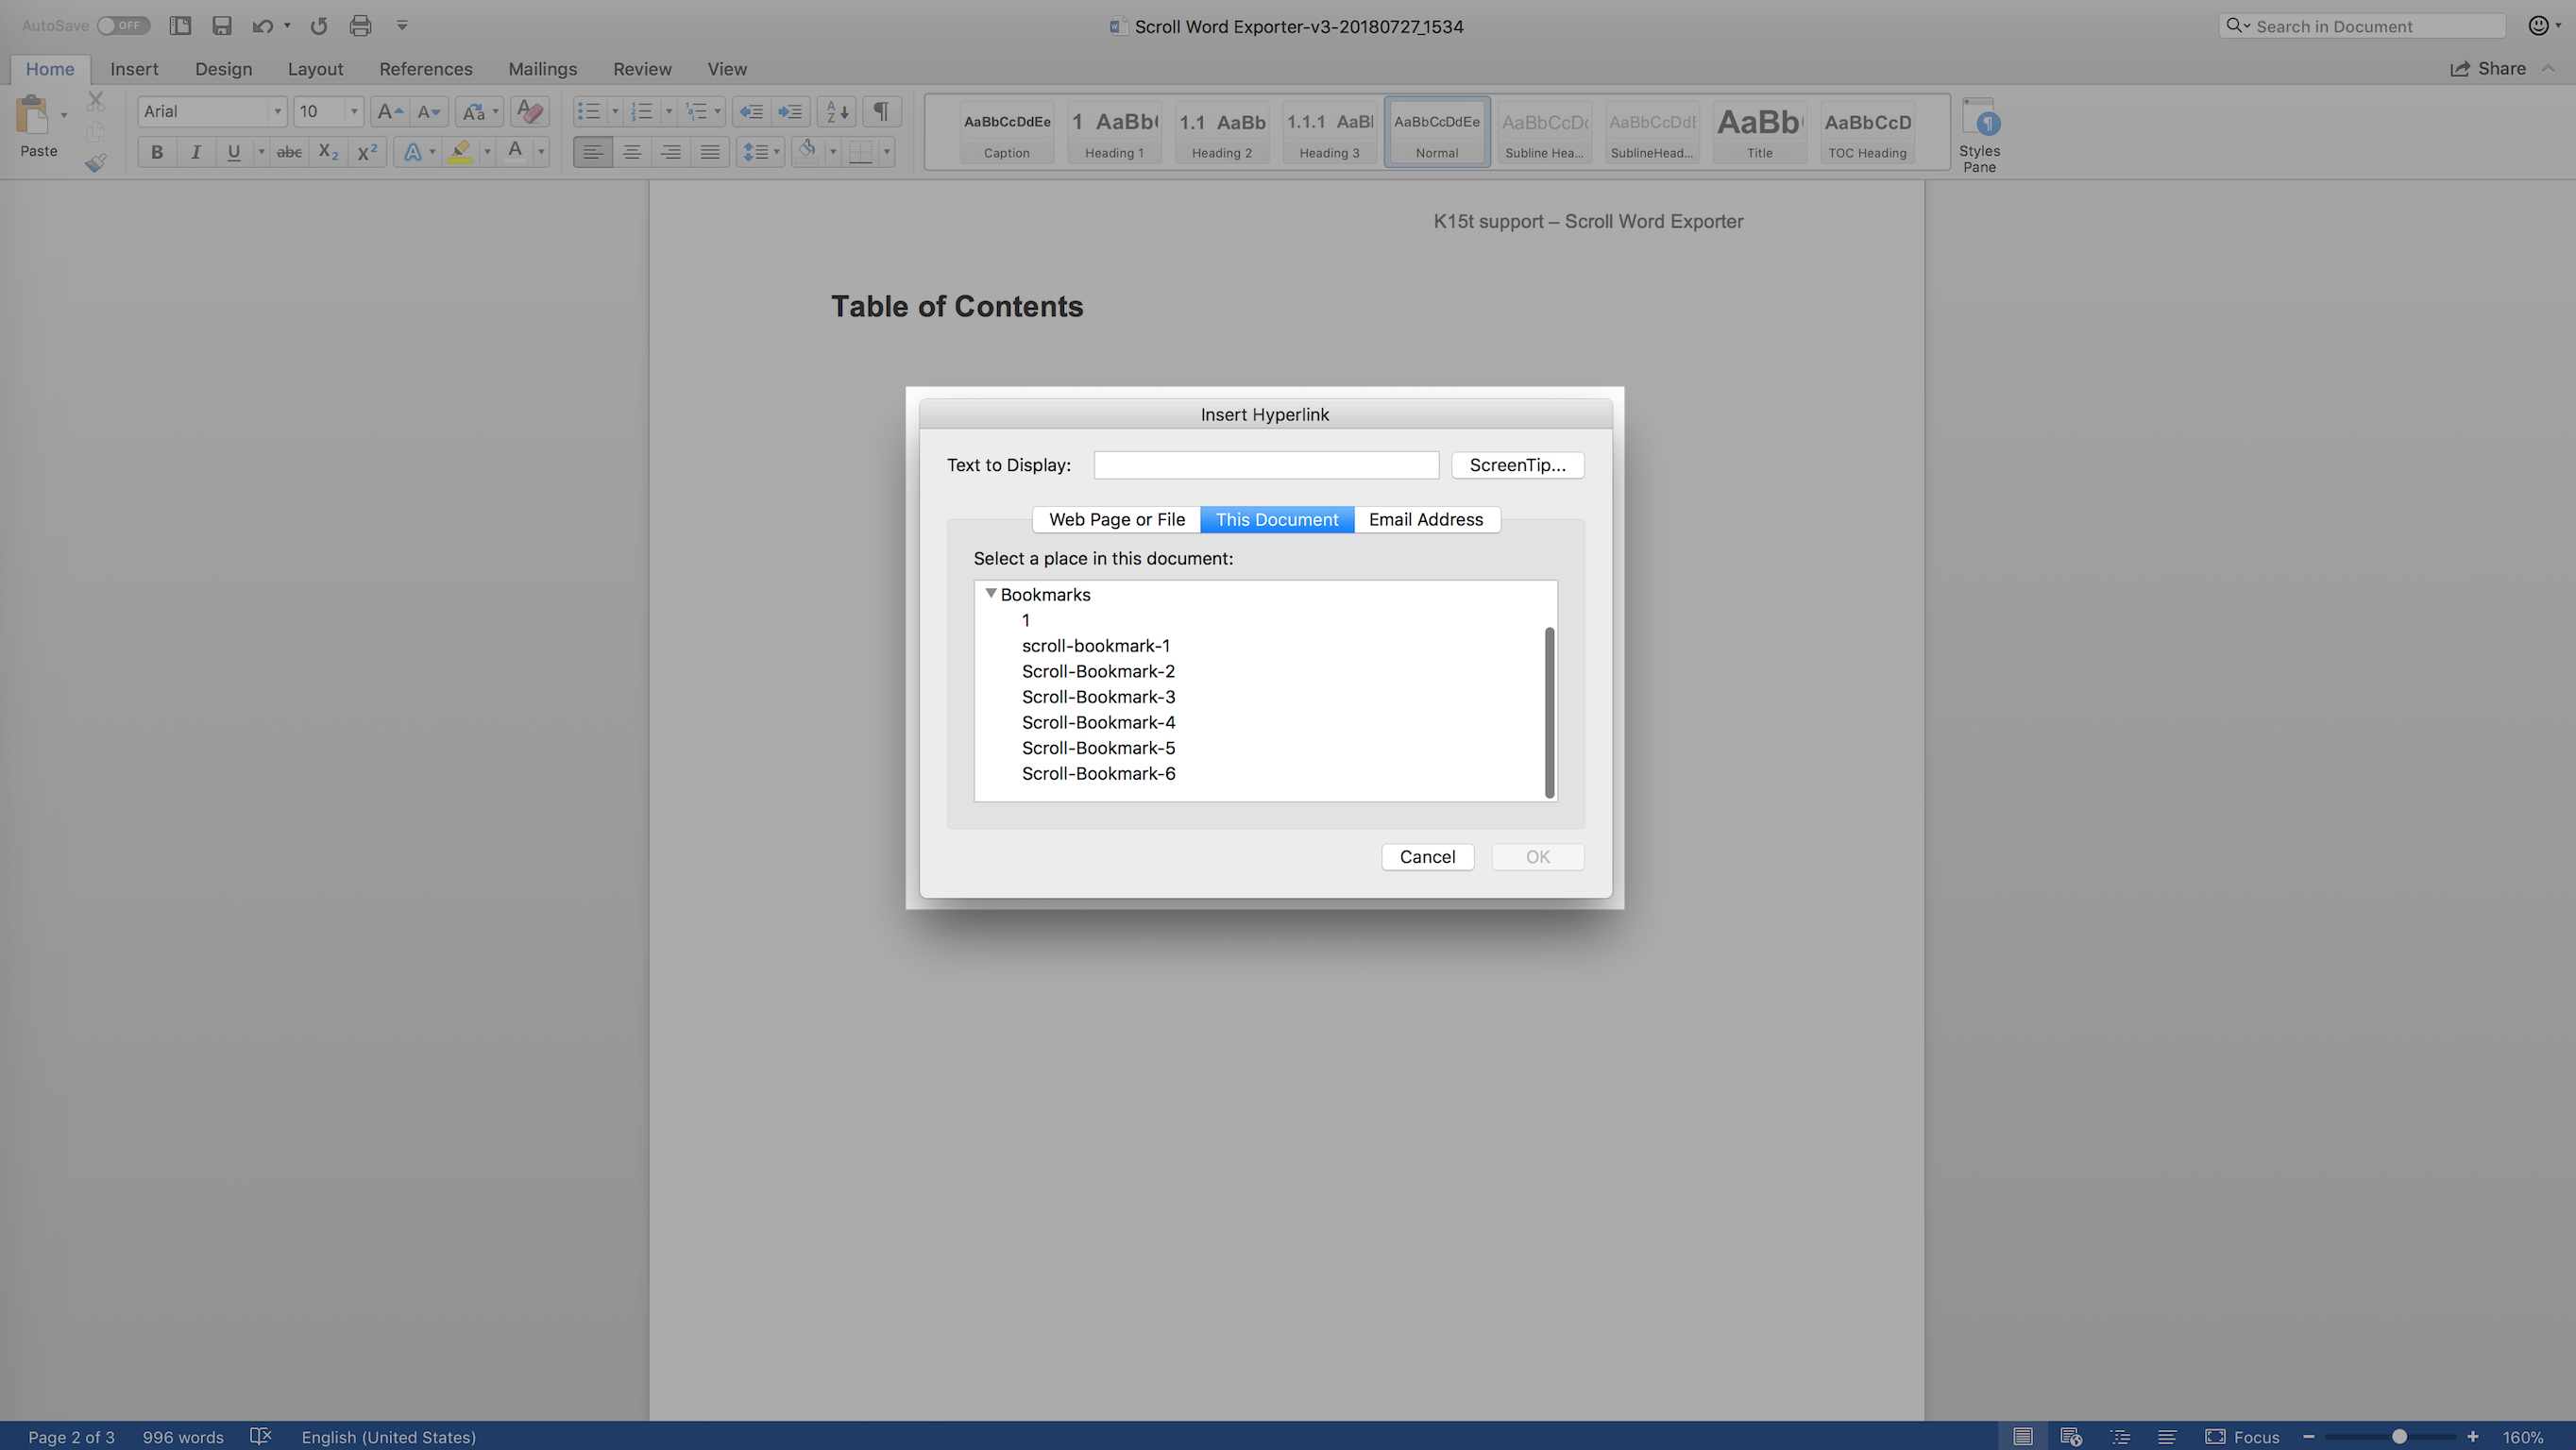This screenshot has height=1450, width=2576.
Task: Click the Save icon in title bar
Action: pyautogui.click(x=222, y=26)
